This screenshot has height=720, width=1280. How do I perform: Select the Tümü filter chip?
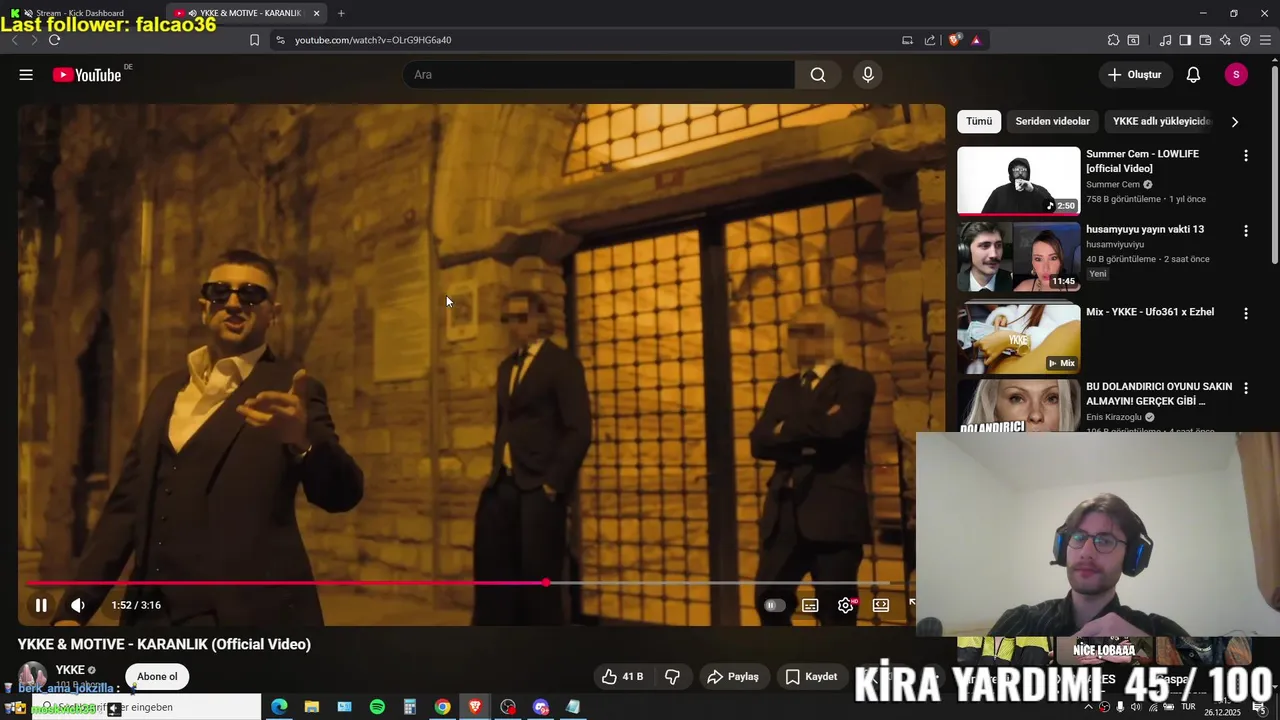click(979, 121)
